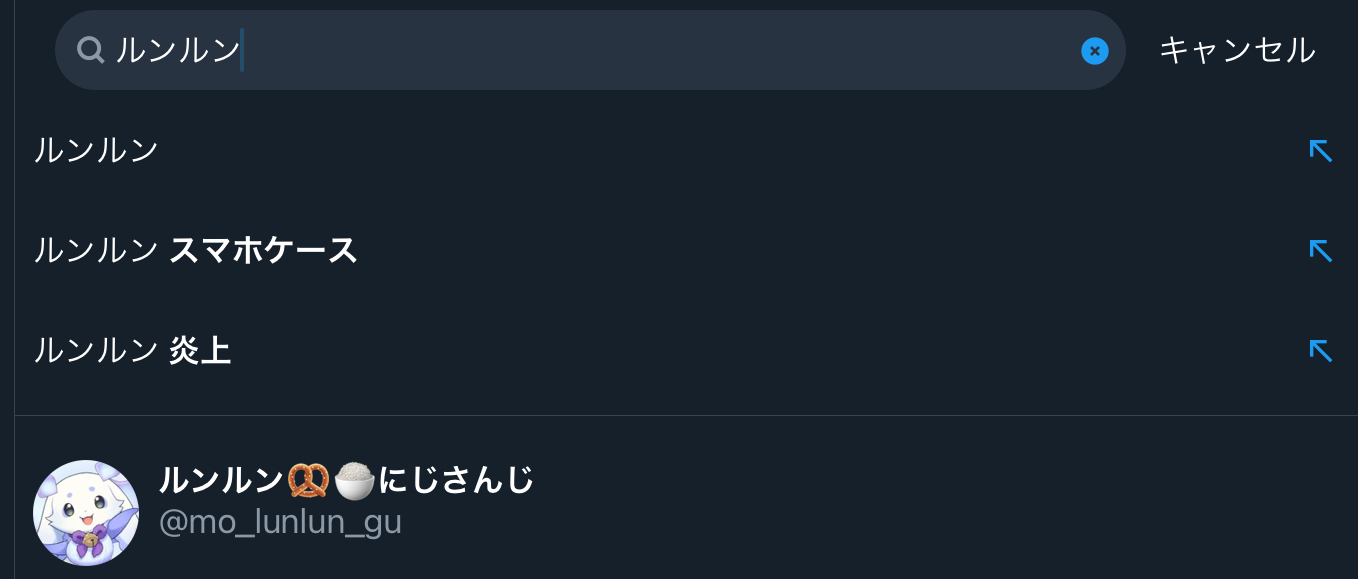
Task: Click the bold 炎上 text
Action: click(x=200, y=351)
